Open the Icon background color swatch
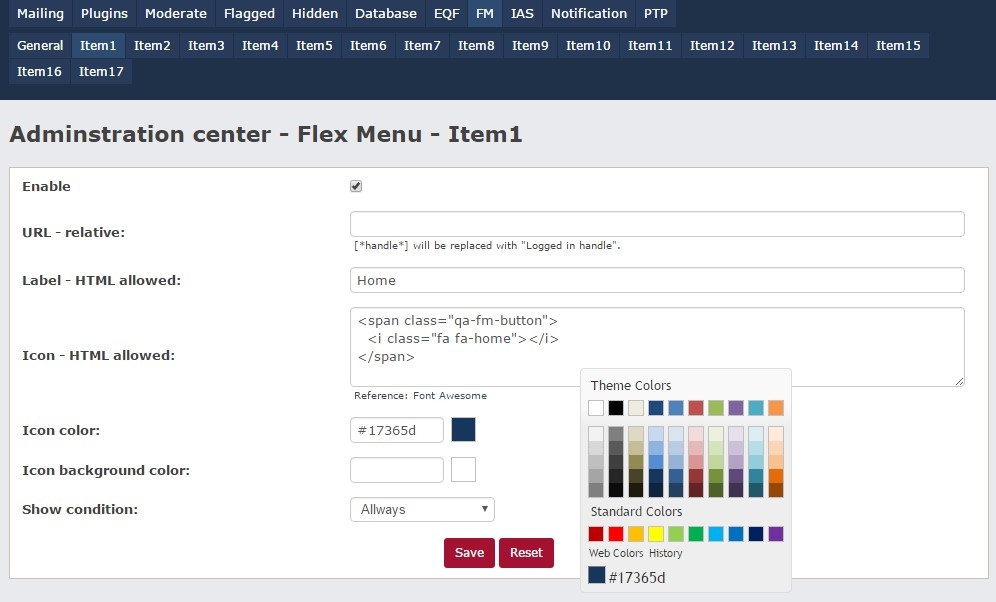This screenshot has height=602, width=996. coord(463,470)
